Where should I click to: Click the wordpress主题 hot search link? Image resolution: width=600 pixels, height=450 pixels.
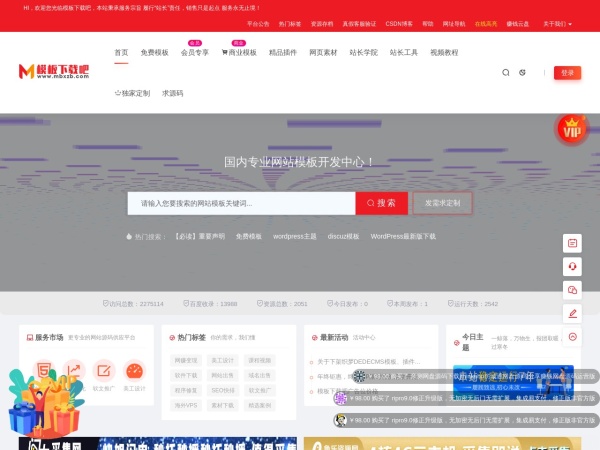pos(295,236)
